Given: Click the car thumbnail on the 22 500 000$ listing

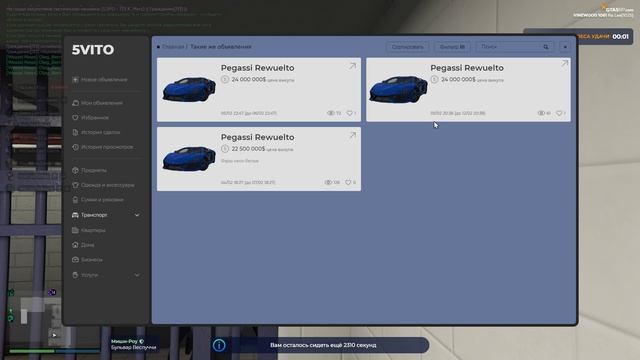Looking at the screenshot, I should [189, 158].
